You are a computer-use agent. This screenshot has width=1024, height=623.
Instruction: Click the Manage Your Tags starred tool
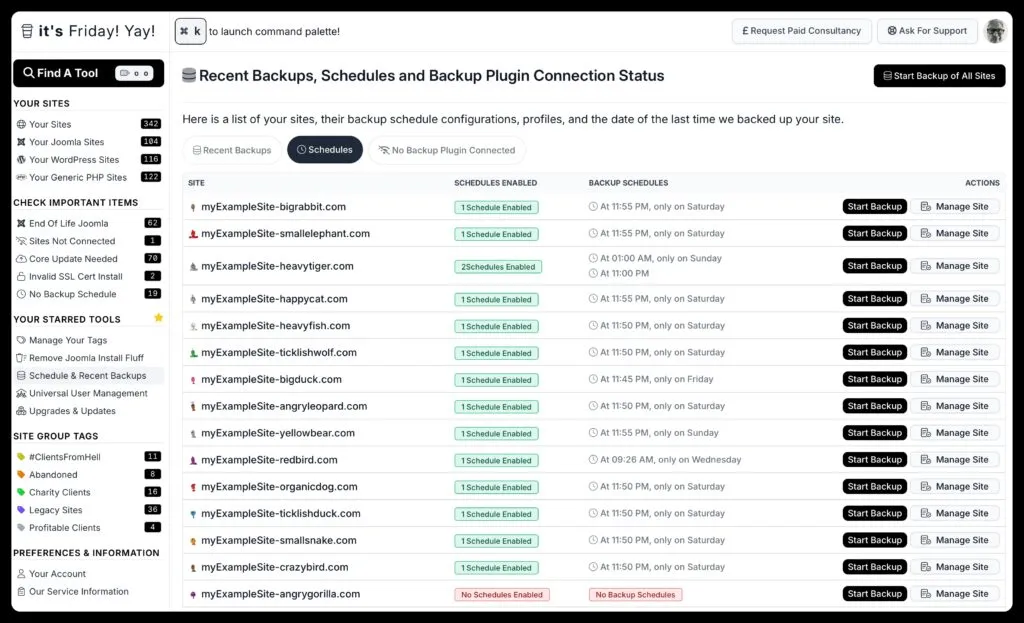click(64, 338)
